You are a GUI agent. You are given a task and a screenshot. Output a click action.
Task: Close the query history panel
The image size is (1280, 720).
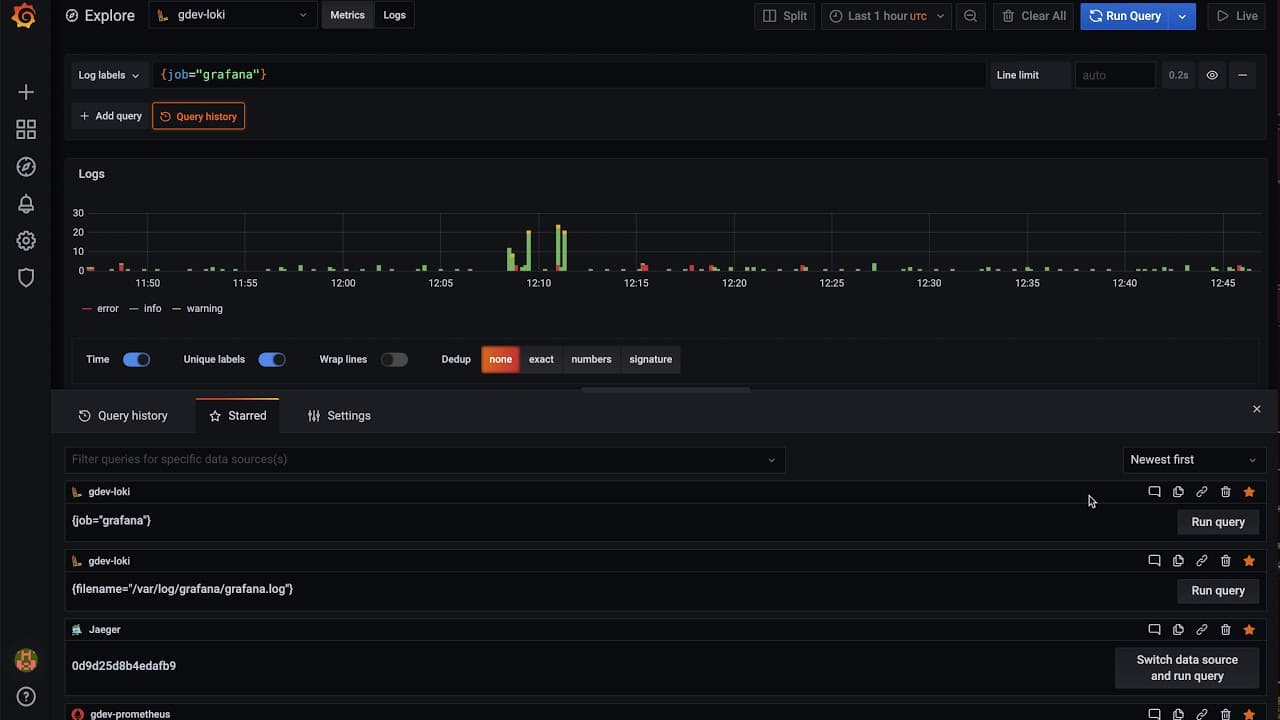point(1257,409)
